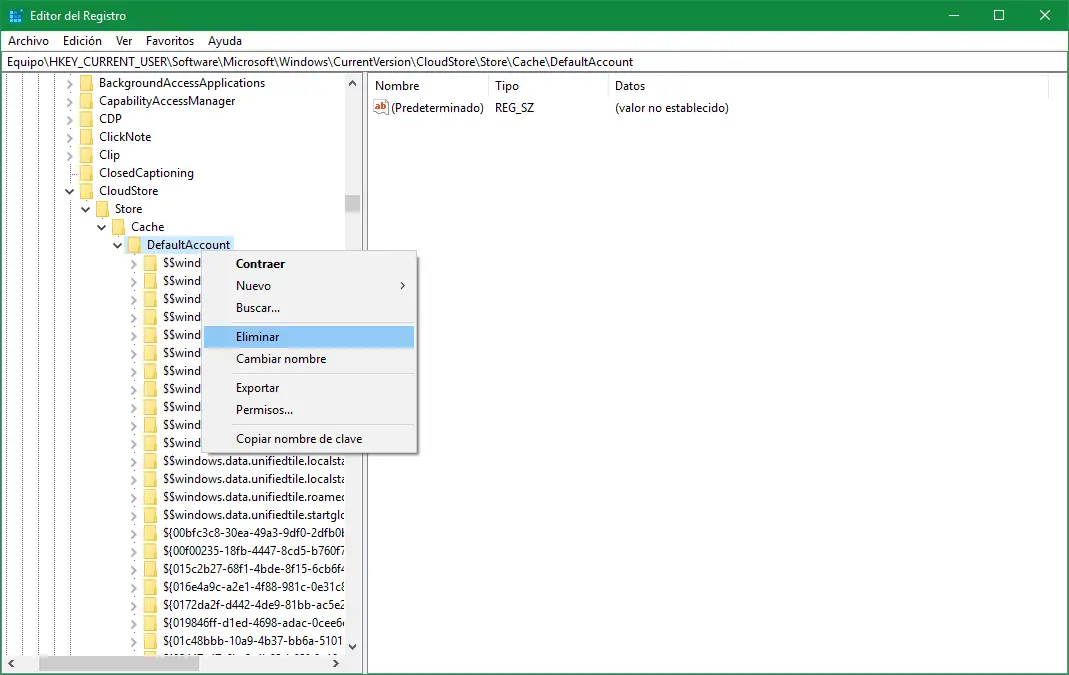Click the ClosedCaptioning folder icon

(x=86, y=173)
